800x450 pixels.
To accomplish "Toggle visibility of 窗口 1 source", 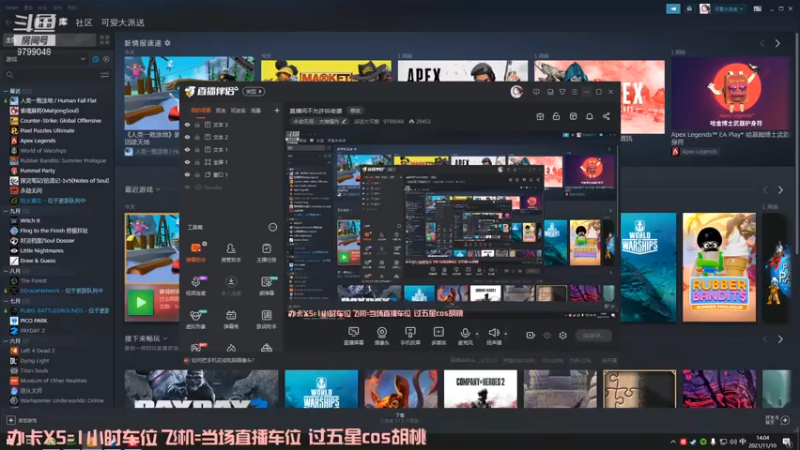I will (187, 174).
